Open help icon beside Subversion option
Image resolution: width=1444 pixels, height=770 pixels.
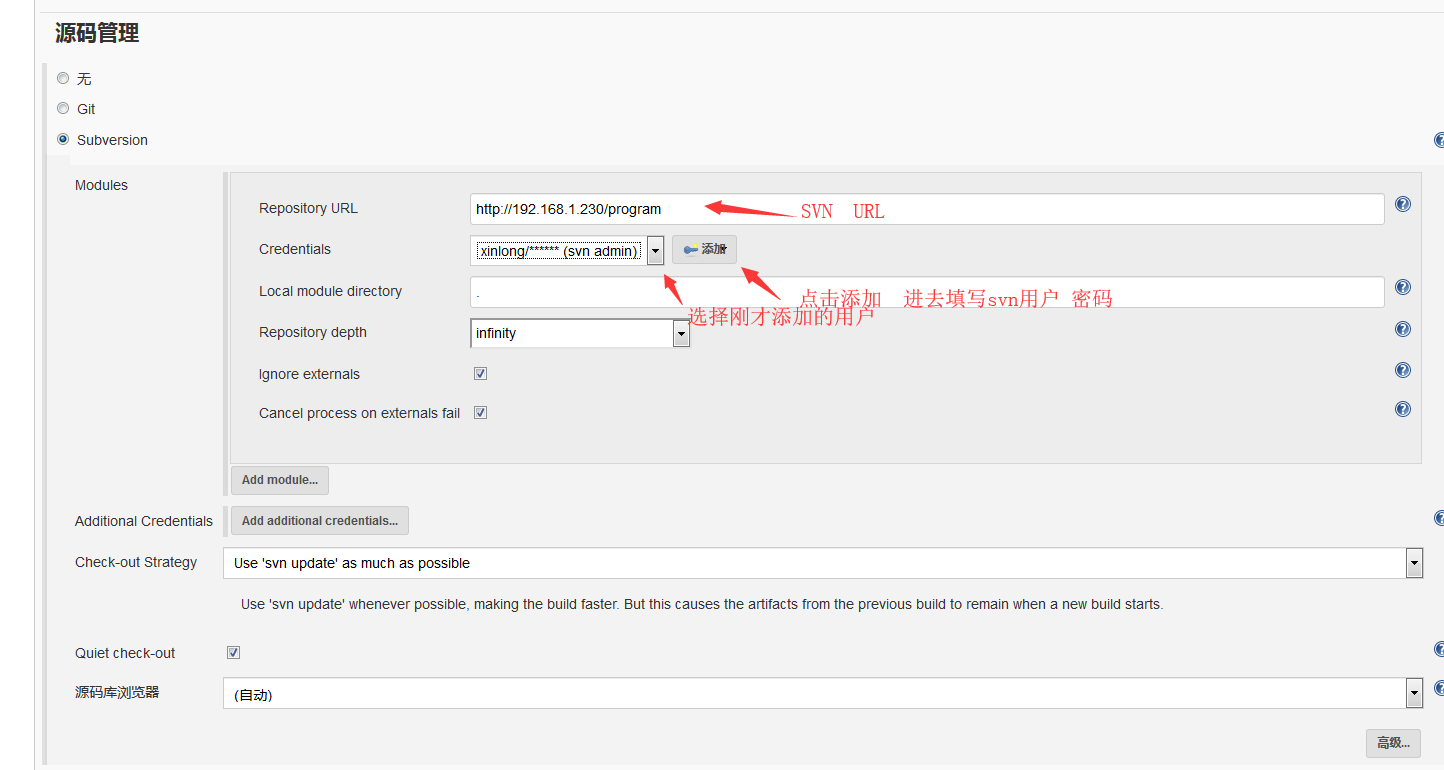[1439, 140]
